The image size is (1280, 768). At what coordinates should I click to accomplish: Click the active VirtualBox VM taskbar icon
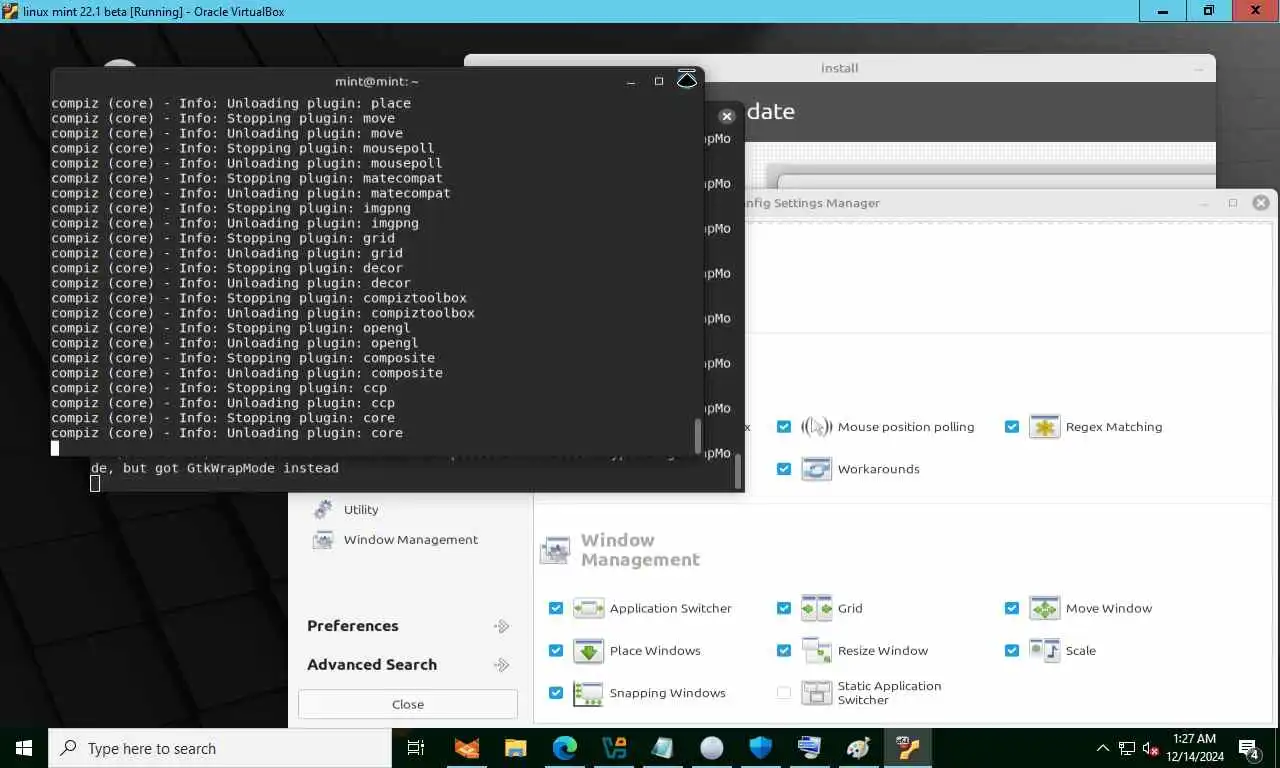coord(907,748)
